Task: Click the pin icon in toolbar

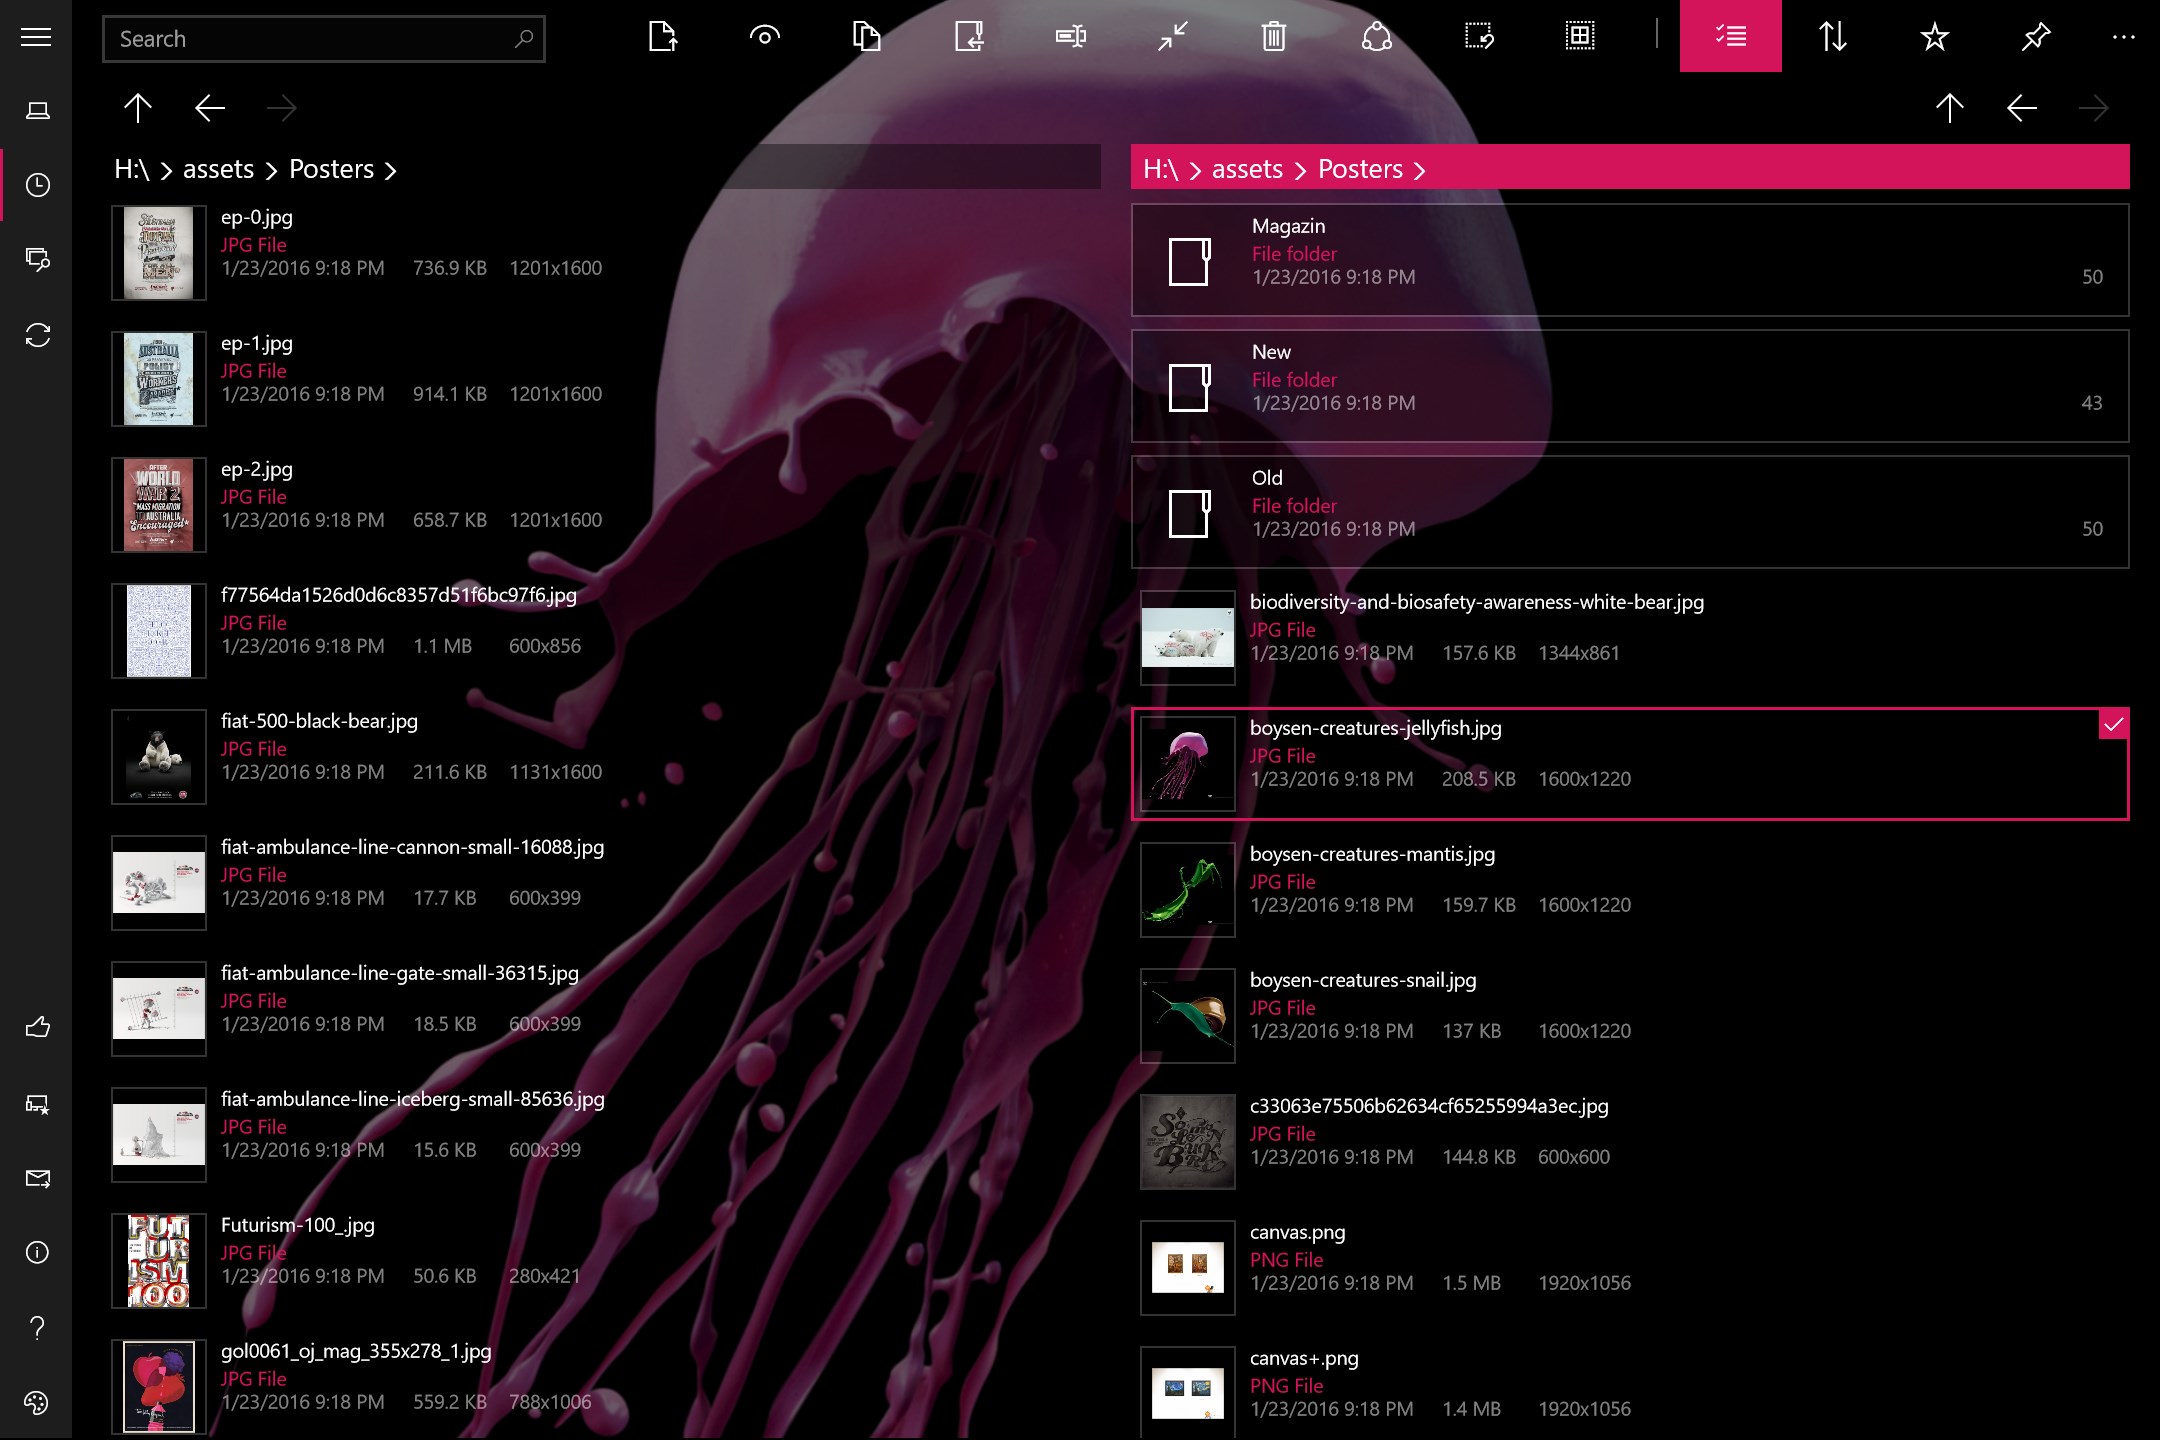Action: [x=2036, y=37]
